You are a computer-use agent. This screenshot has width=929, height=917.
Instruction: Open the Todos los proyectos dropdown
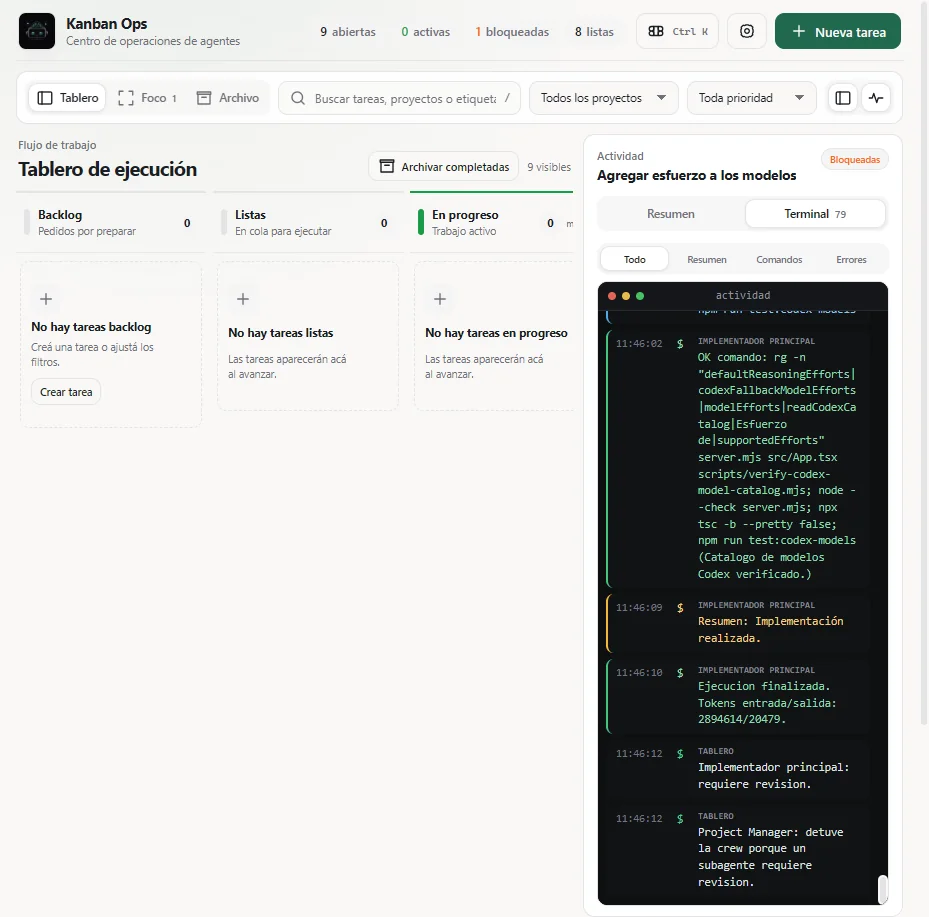click(x=603, y=98)
